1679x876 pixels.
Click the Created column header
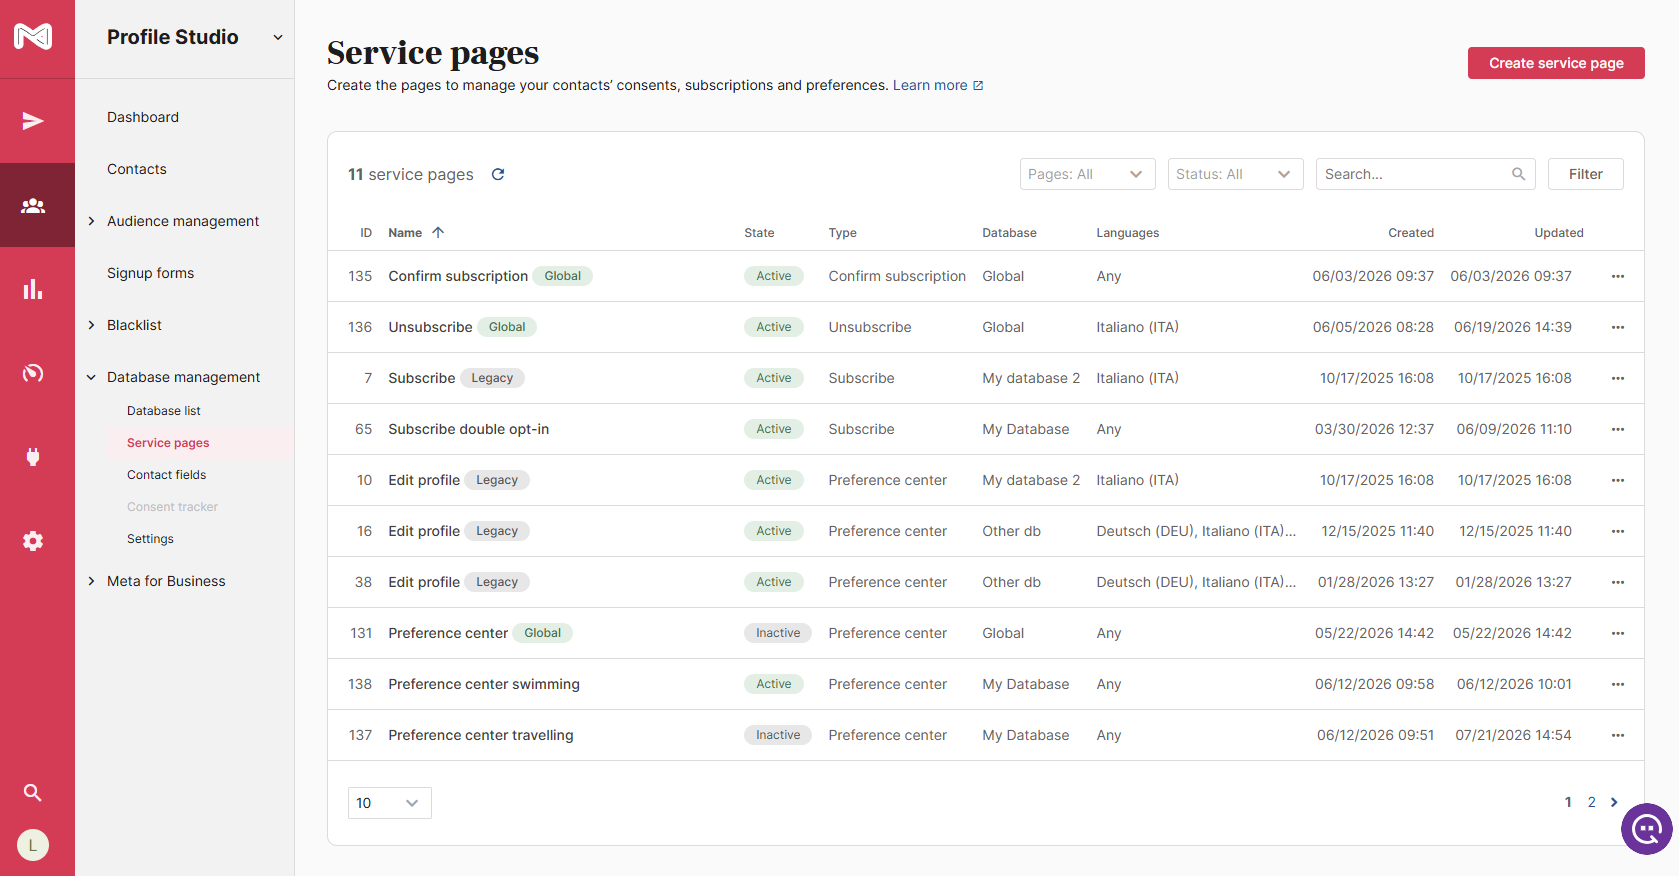(x=1411, y=233)
